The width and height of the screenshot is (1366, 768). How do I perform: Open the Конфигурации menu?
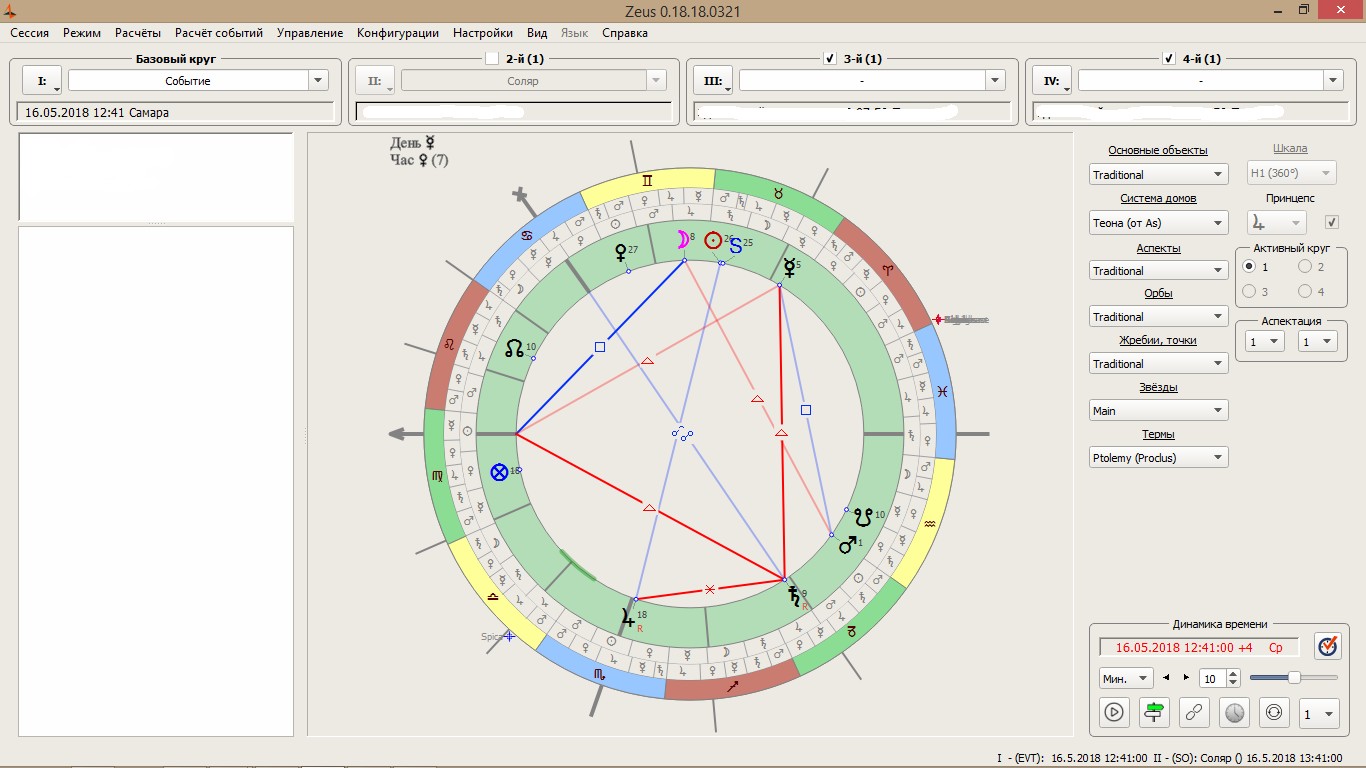pos(397,33)
